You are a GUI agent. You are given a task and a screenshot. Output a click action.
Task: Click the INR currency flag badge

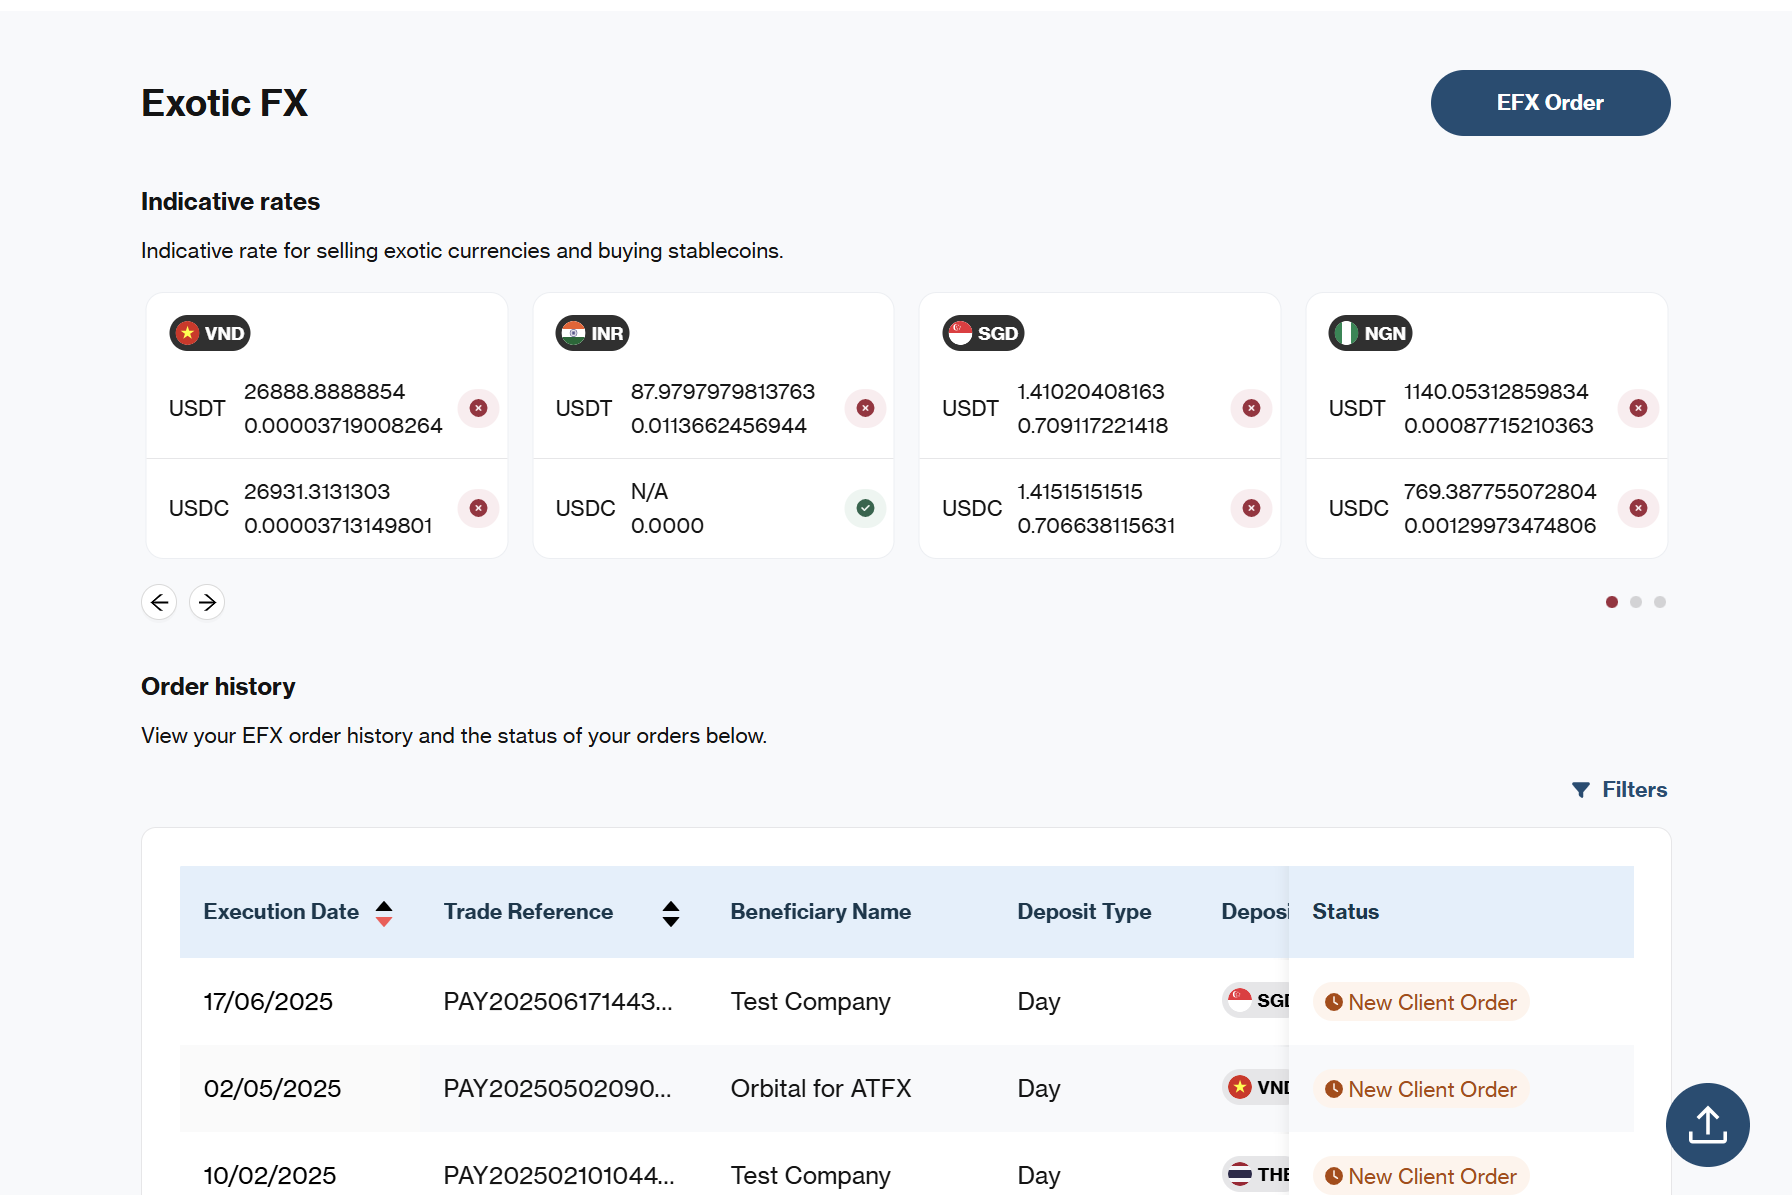point(592,333)
